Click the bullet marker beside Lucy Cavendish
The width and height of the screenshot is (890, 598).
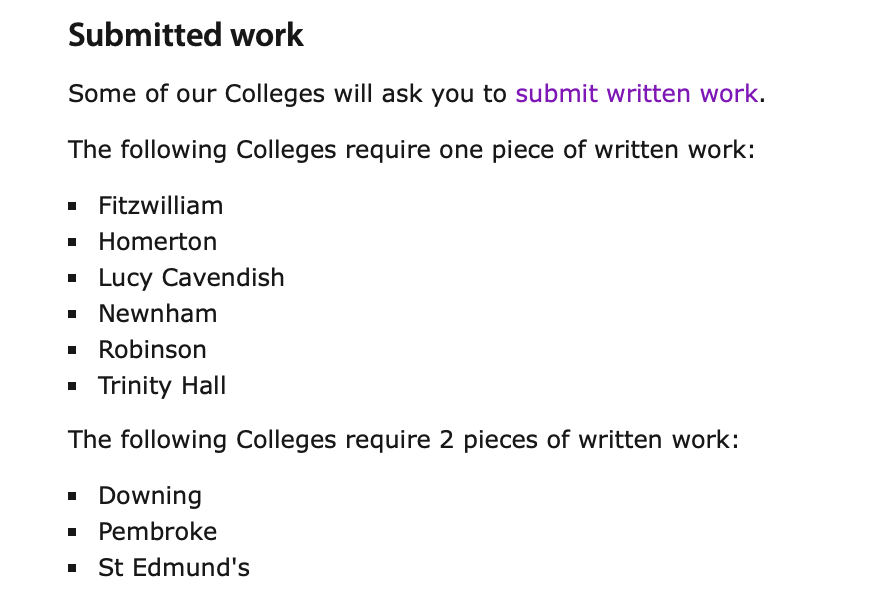[x=72, y=278]
